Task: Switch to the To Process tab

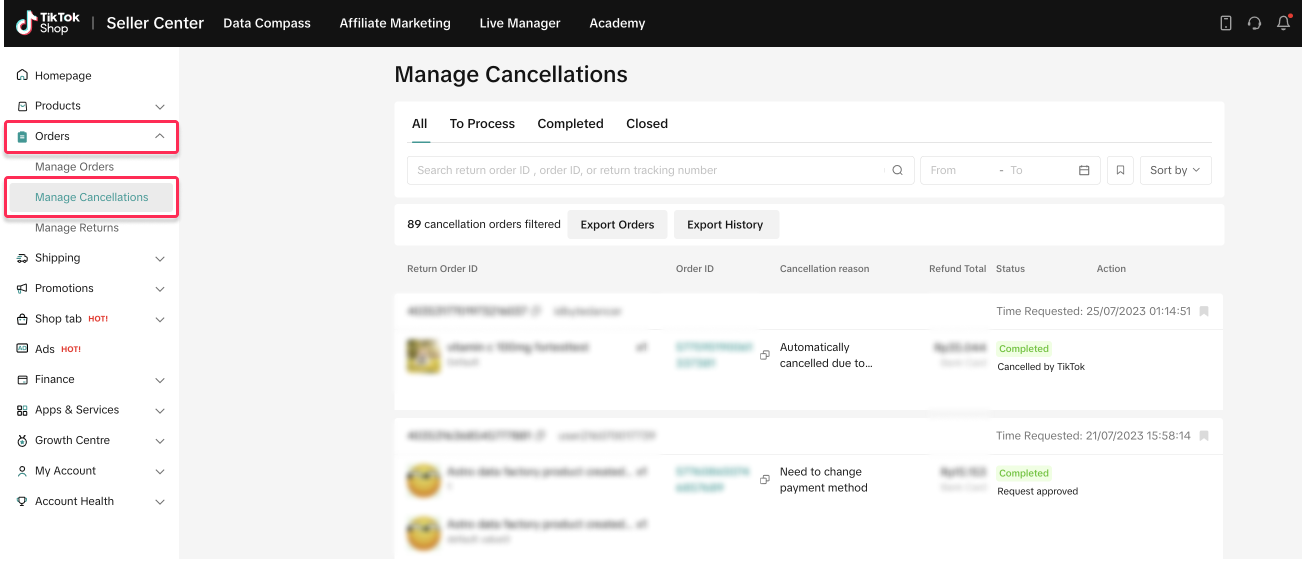Action: coord(482,124)
